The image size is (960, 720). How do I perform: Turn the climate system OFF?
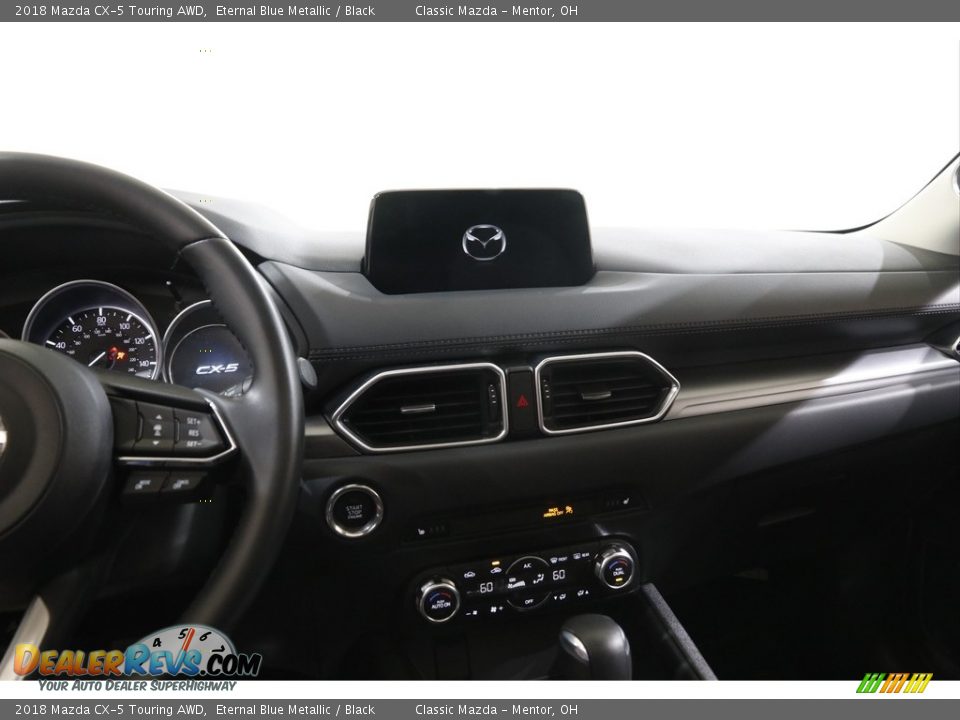click(x=528, y=601)
